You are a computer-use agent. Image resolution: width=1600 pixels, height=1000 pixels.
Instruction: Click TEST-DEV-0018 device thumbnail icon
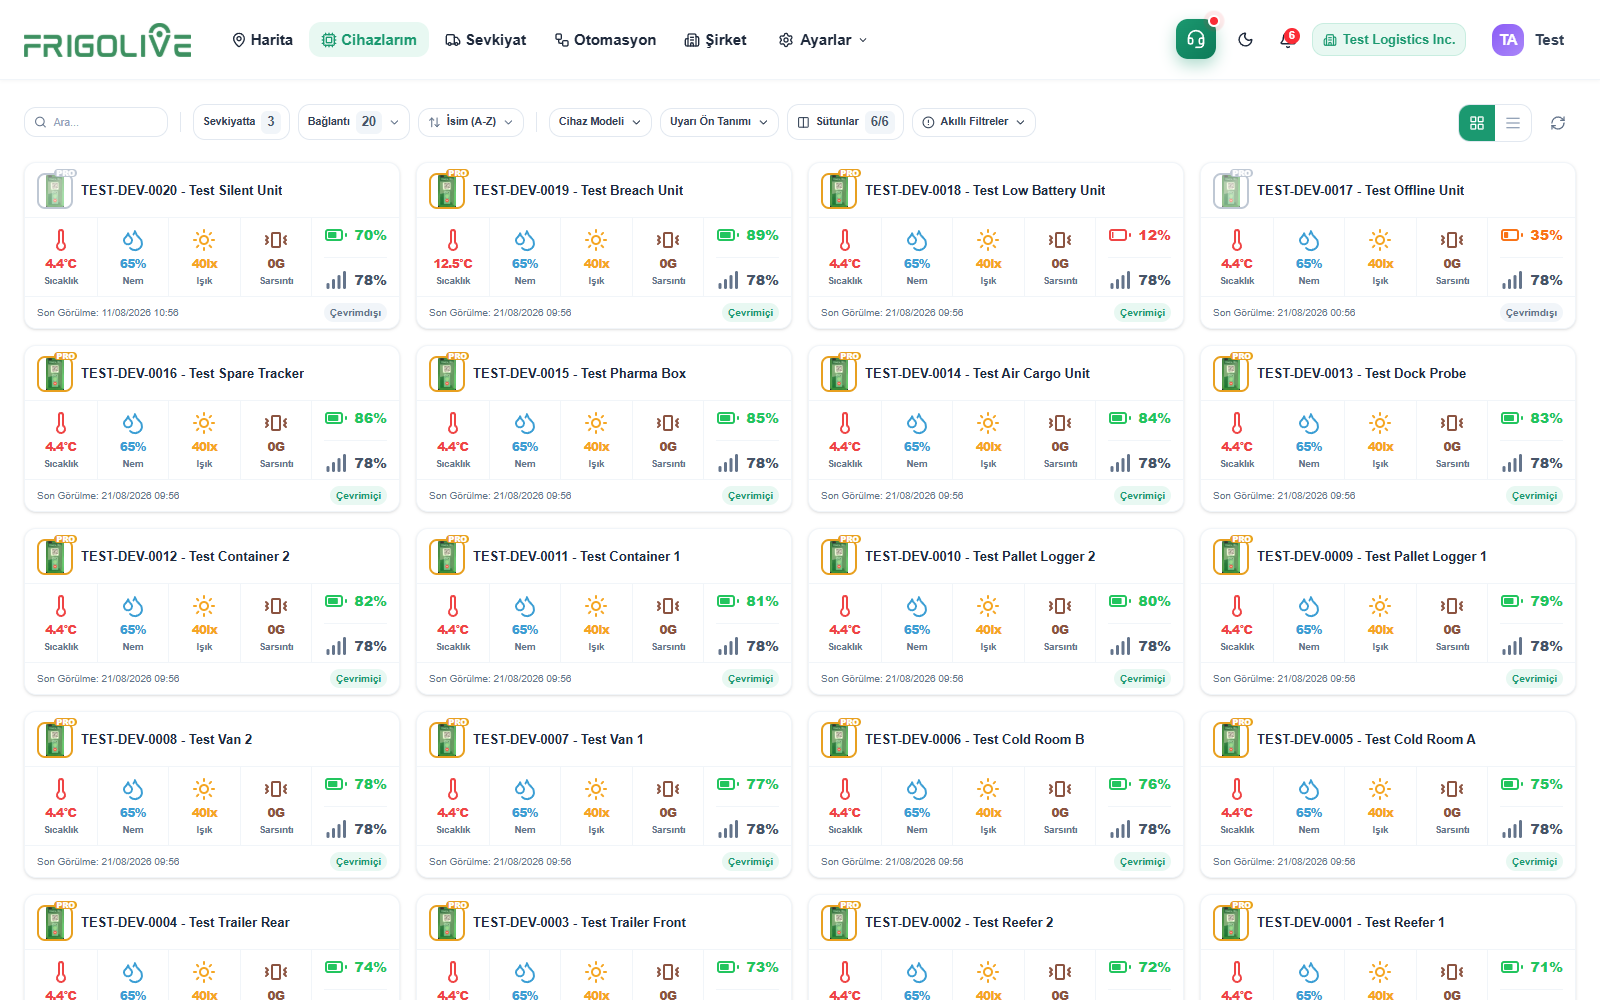(839, 190)
